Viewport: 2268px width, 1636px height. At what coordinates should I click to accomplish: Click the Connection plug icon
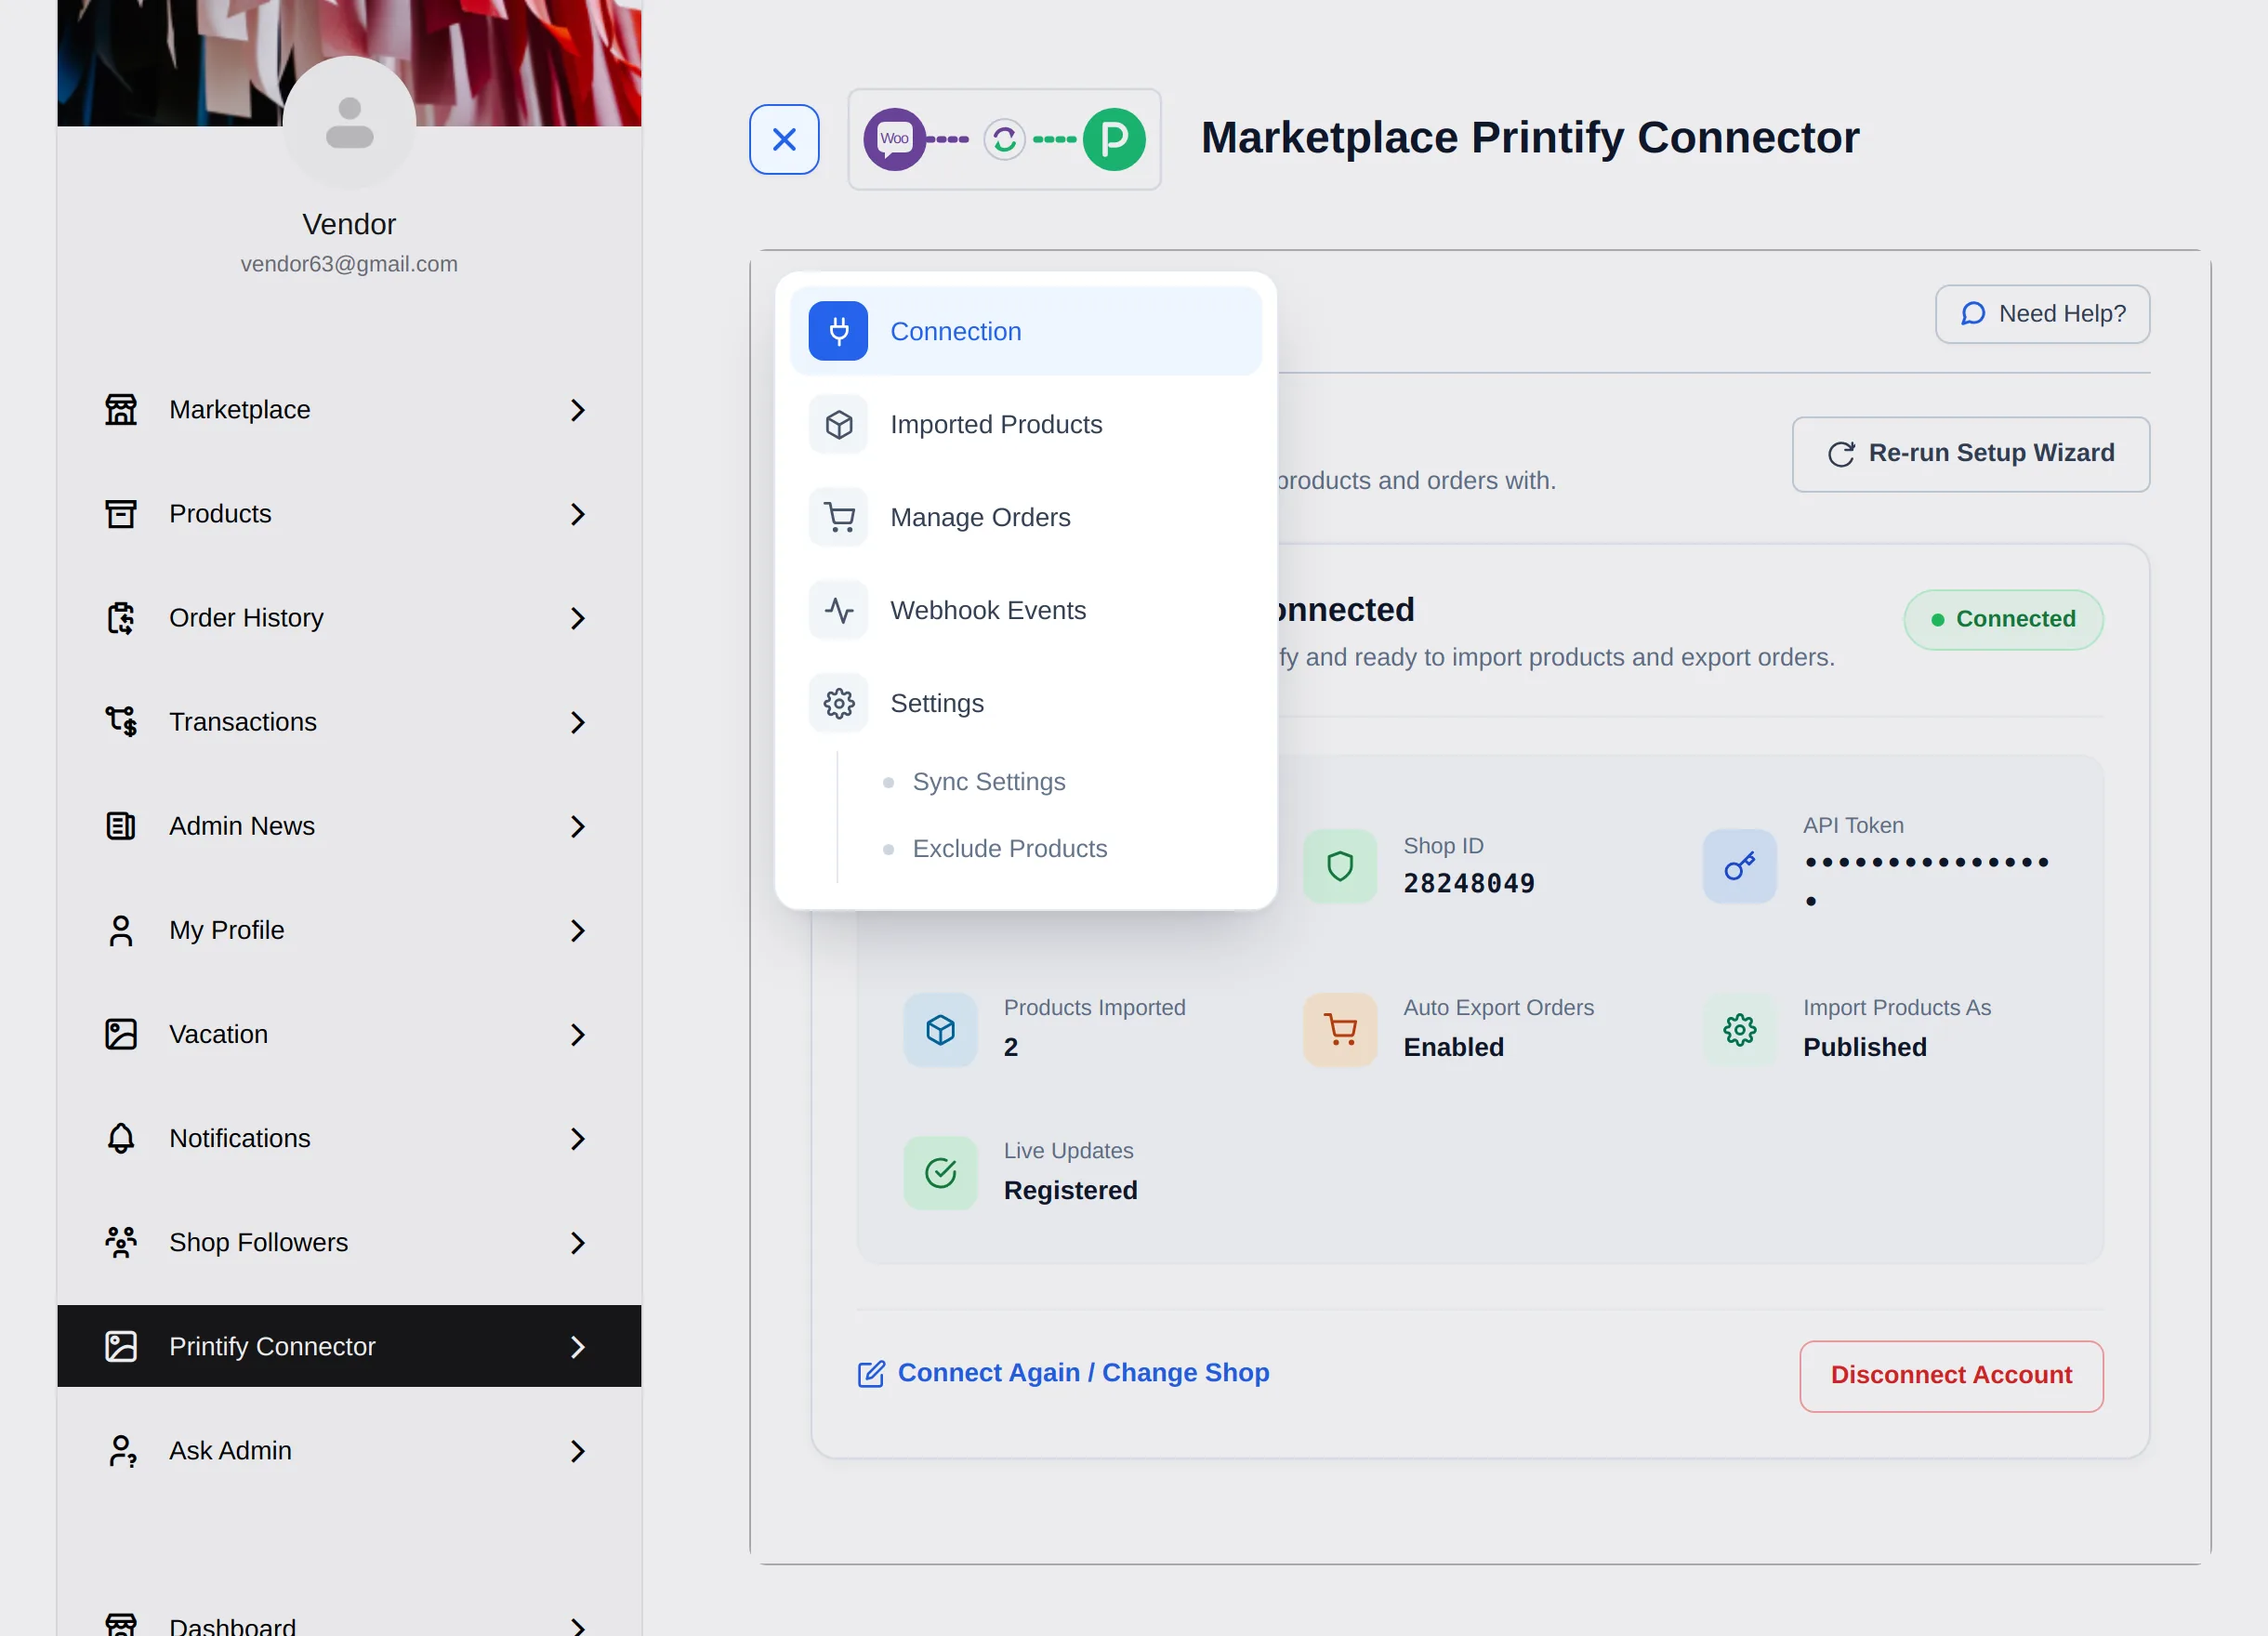click(x=838, y=331)
